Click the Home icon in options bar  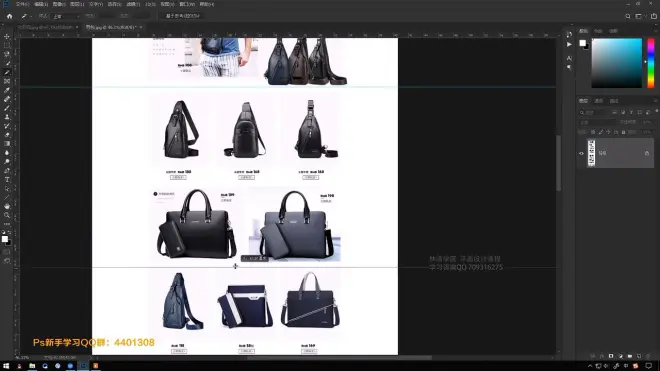[x=9, y=16]
